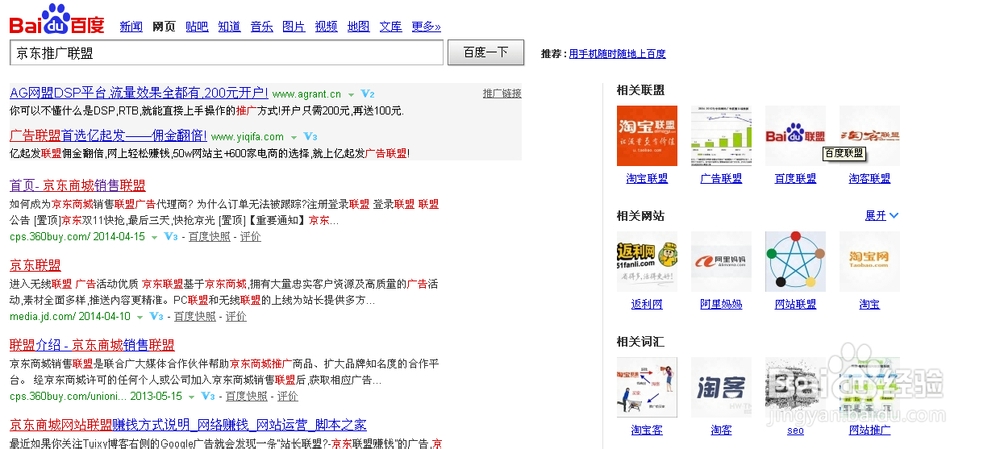Click the 百度联盟 logo thumbnail
This screenshot has height=449, width=1000.
[795, 136]
